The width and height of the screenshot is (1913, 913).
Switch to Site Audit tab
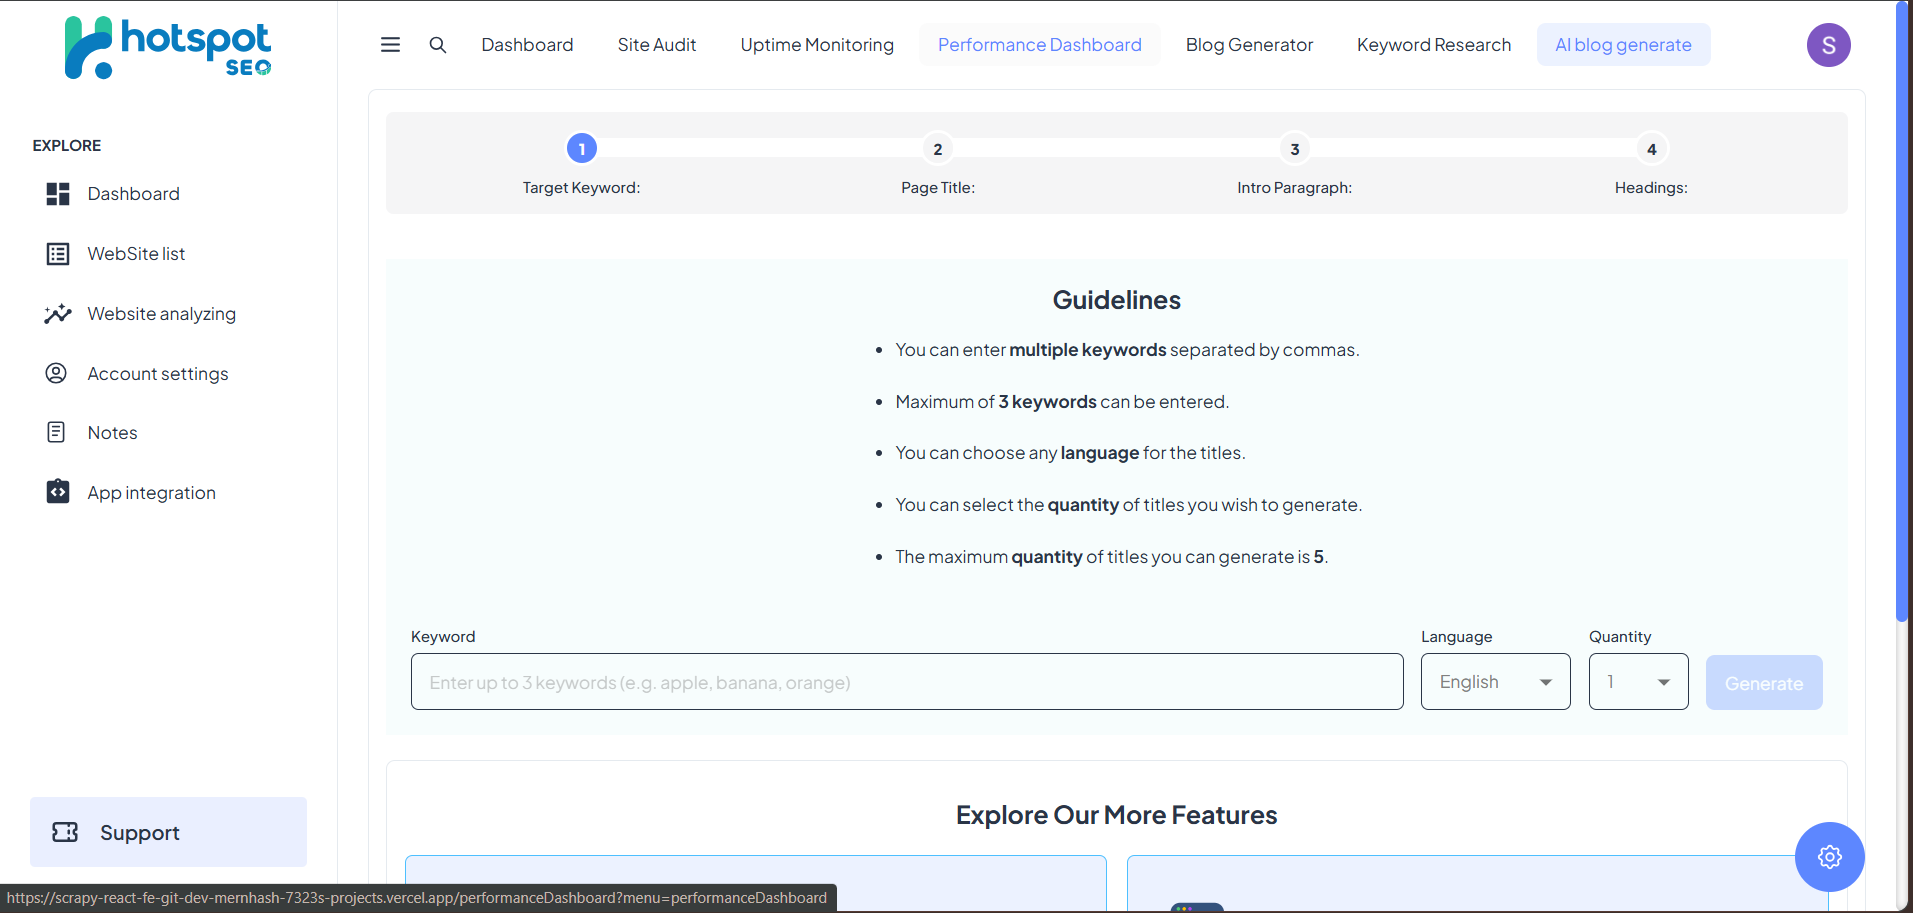(x=656, y=45)
